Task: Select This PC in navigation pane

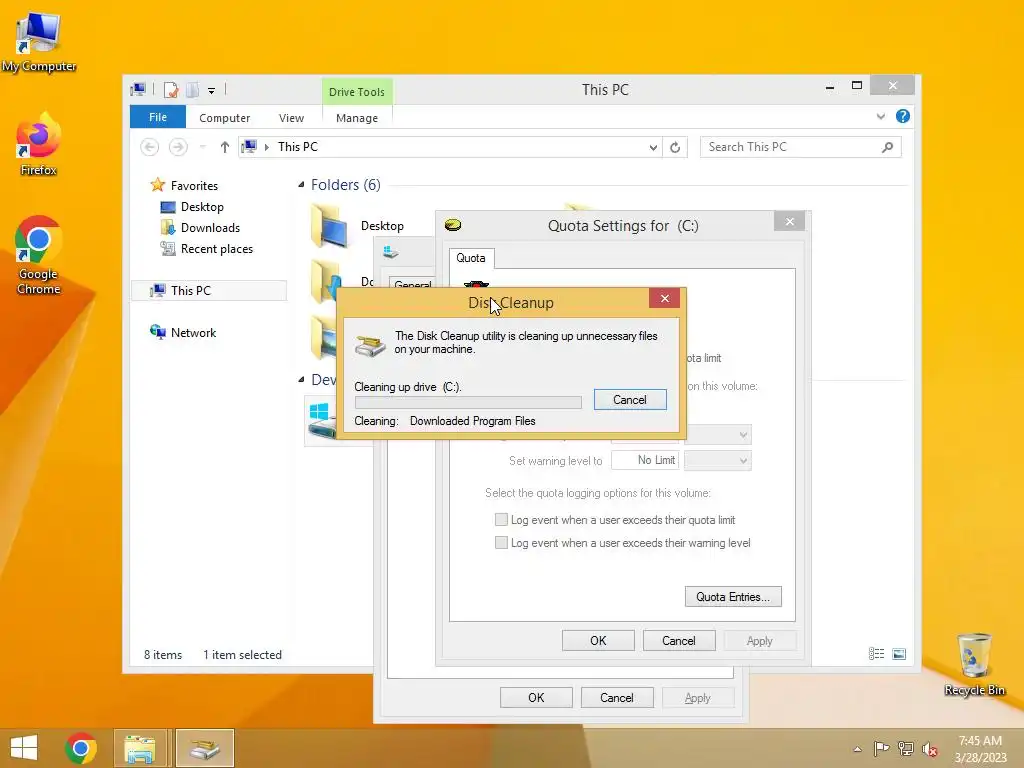Action: coord(209,291)
